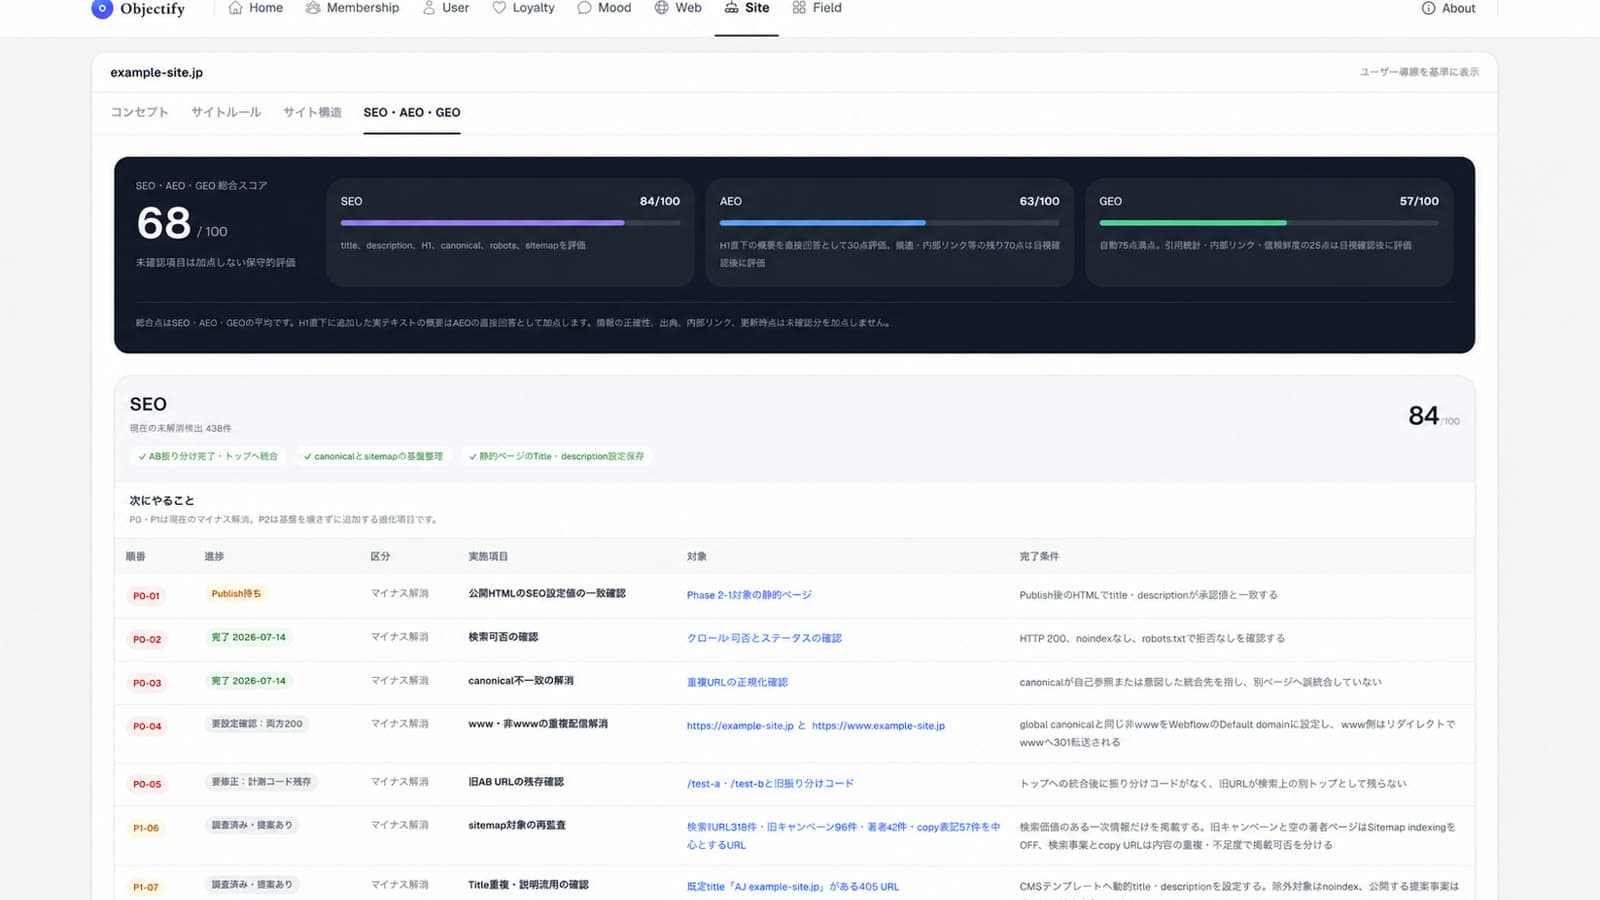Click the 完了条件 column header

(1039, 556)
